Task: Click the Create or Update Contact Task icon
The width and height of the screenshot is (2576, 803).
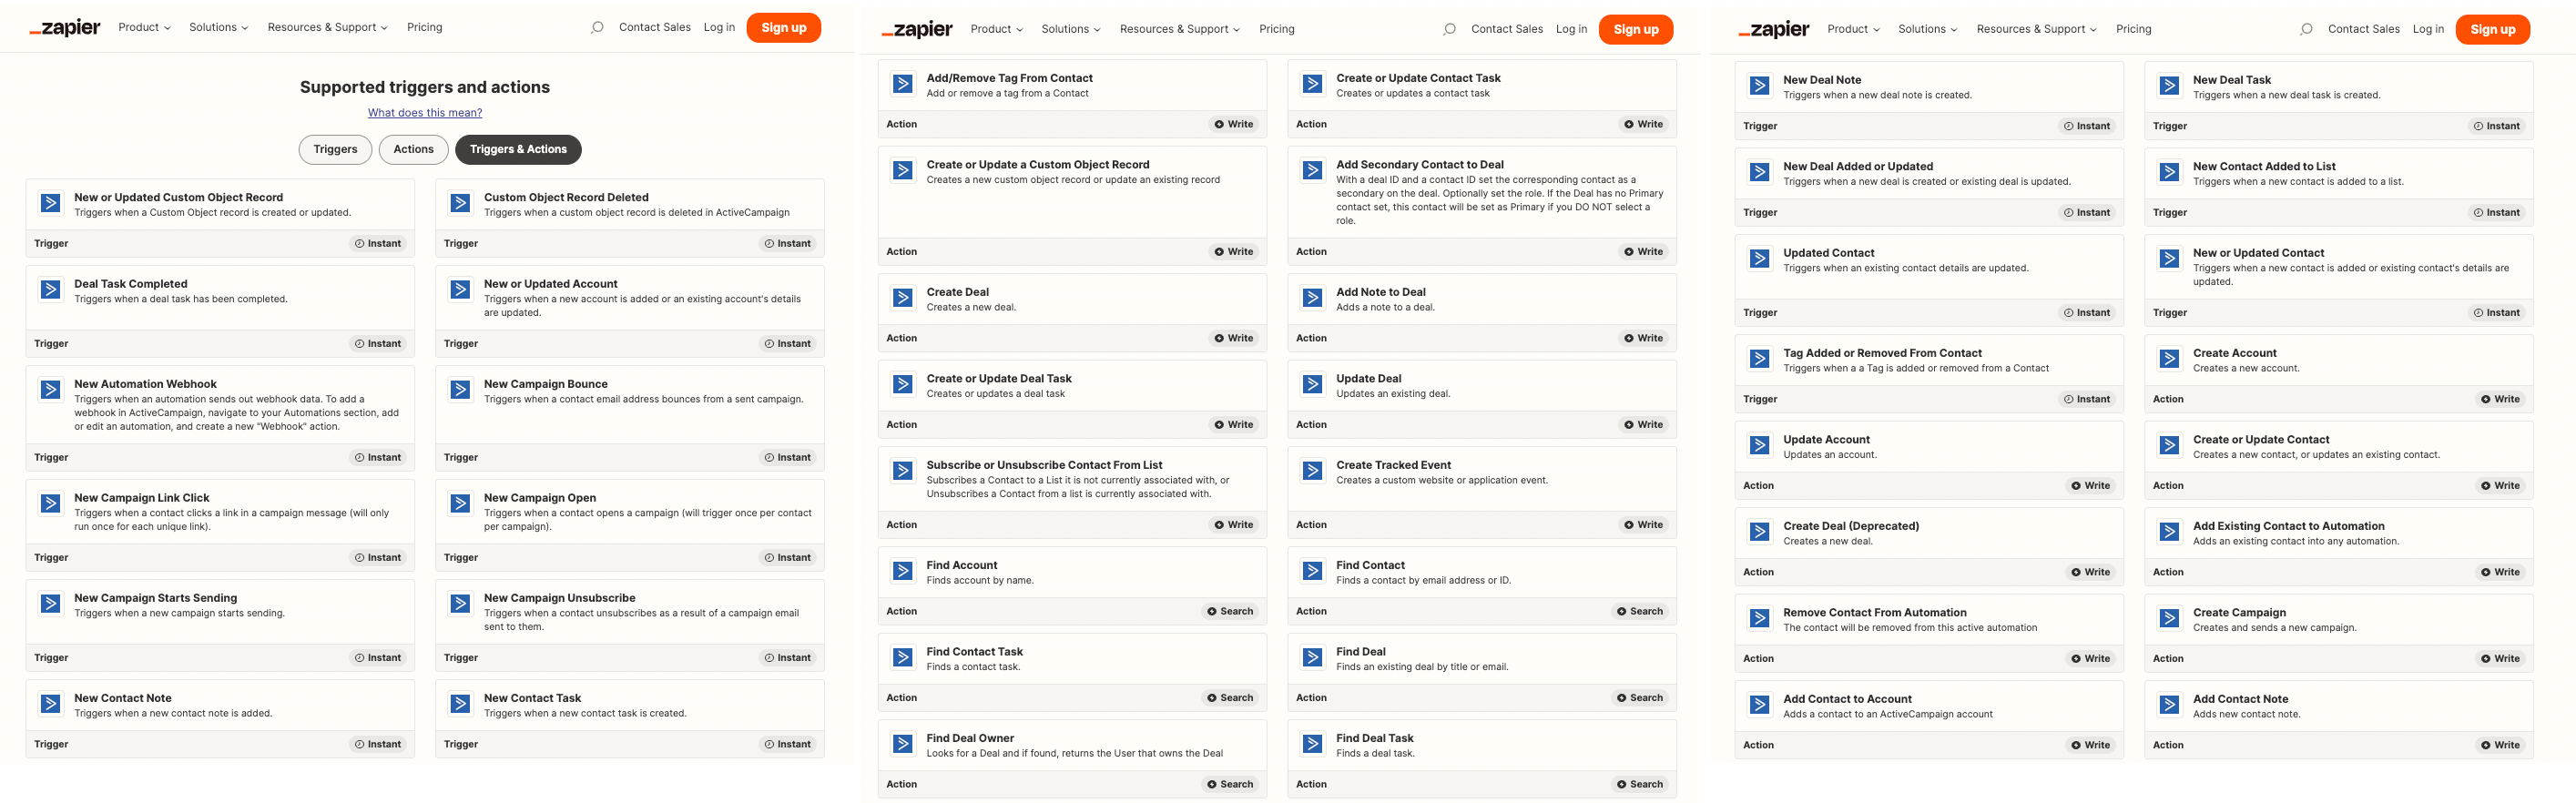Action: tap(1313, 84)
